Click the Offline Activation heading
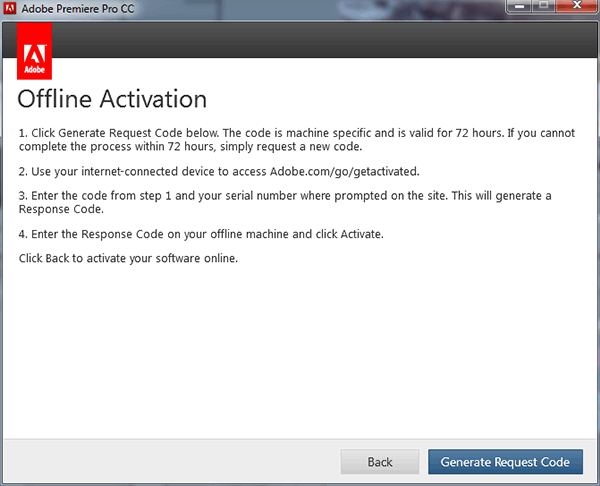This screenshot has width=600, height=486. tap(112, 99)
